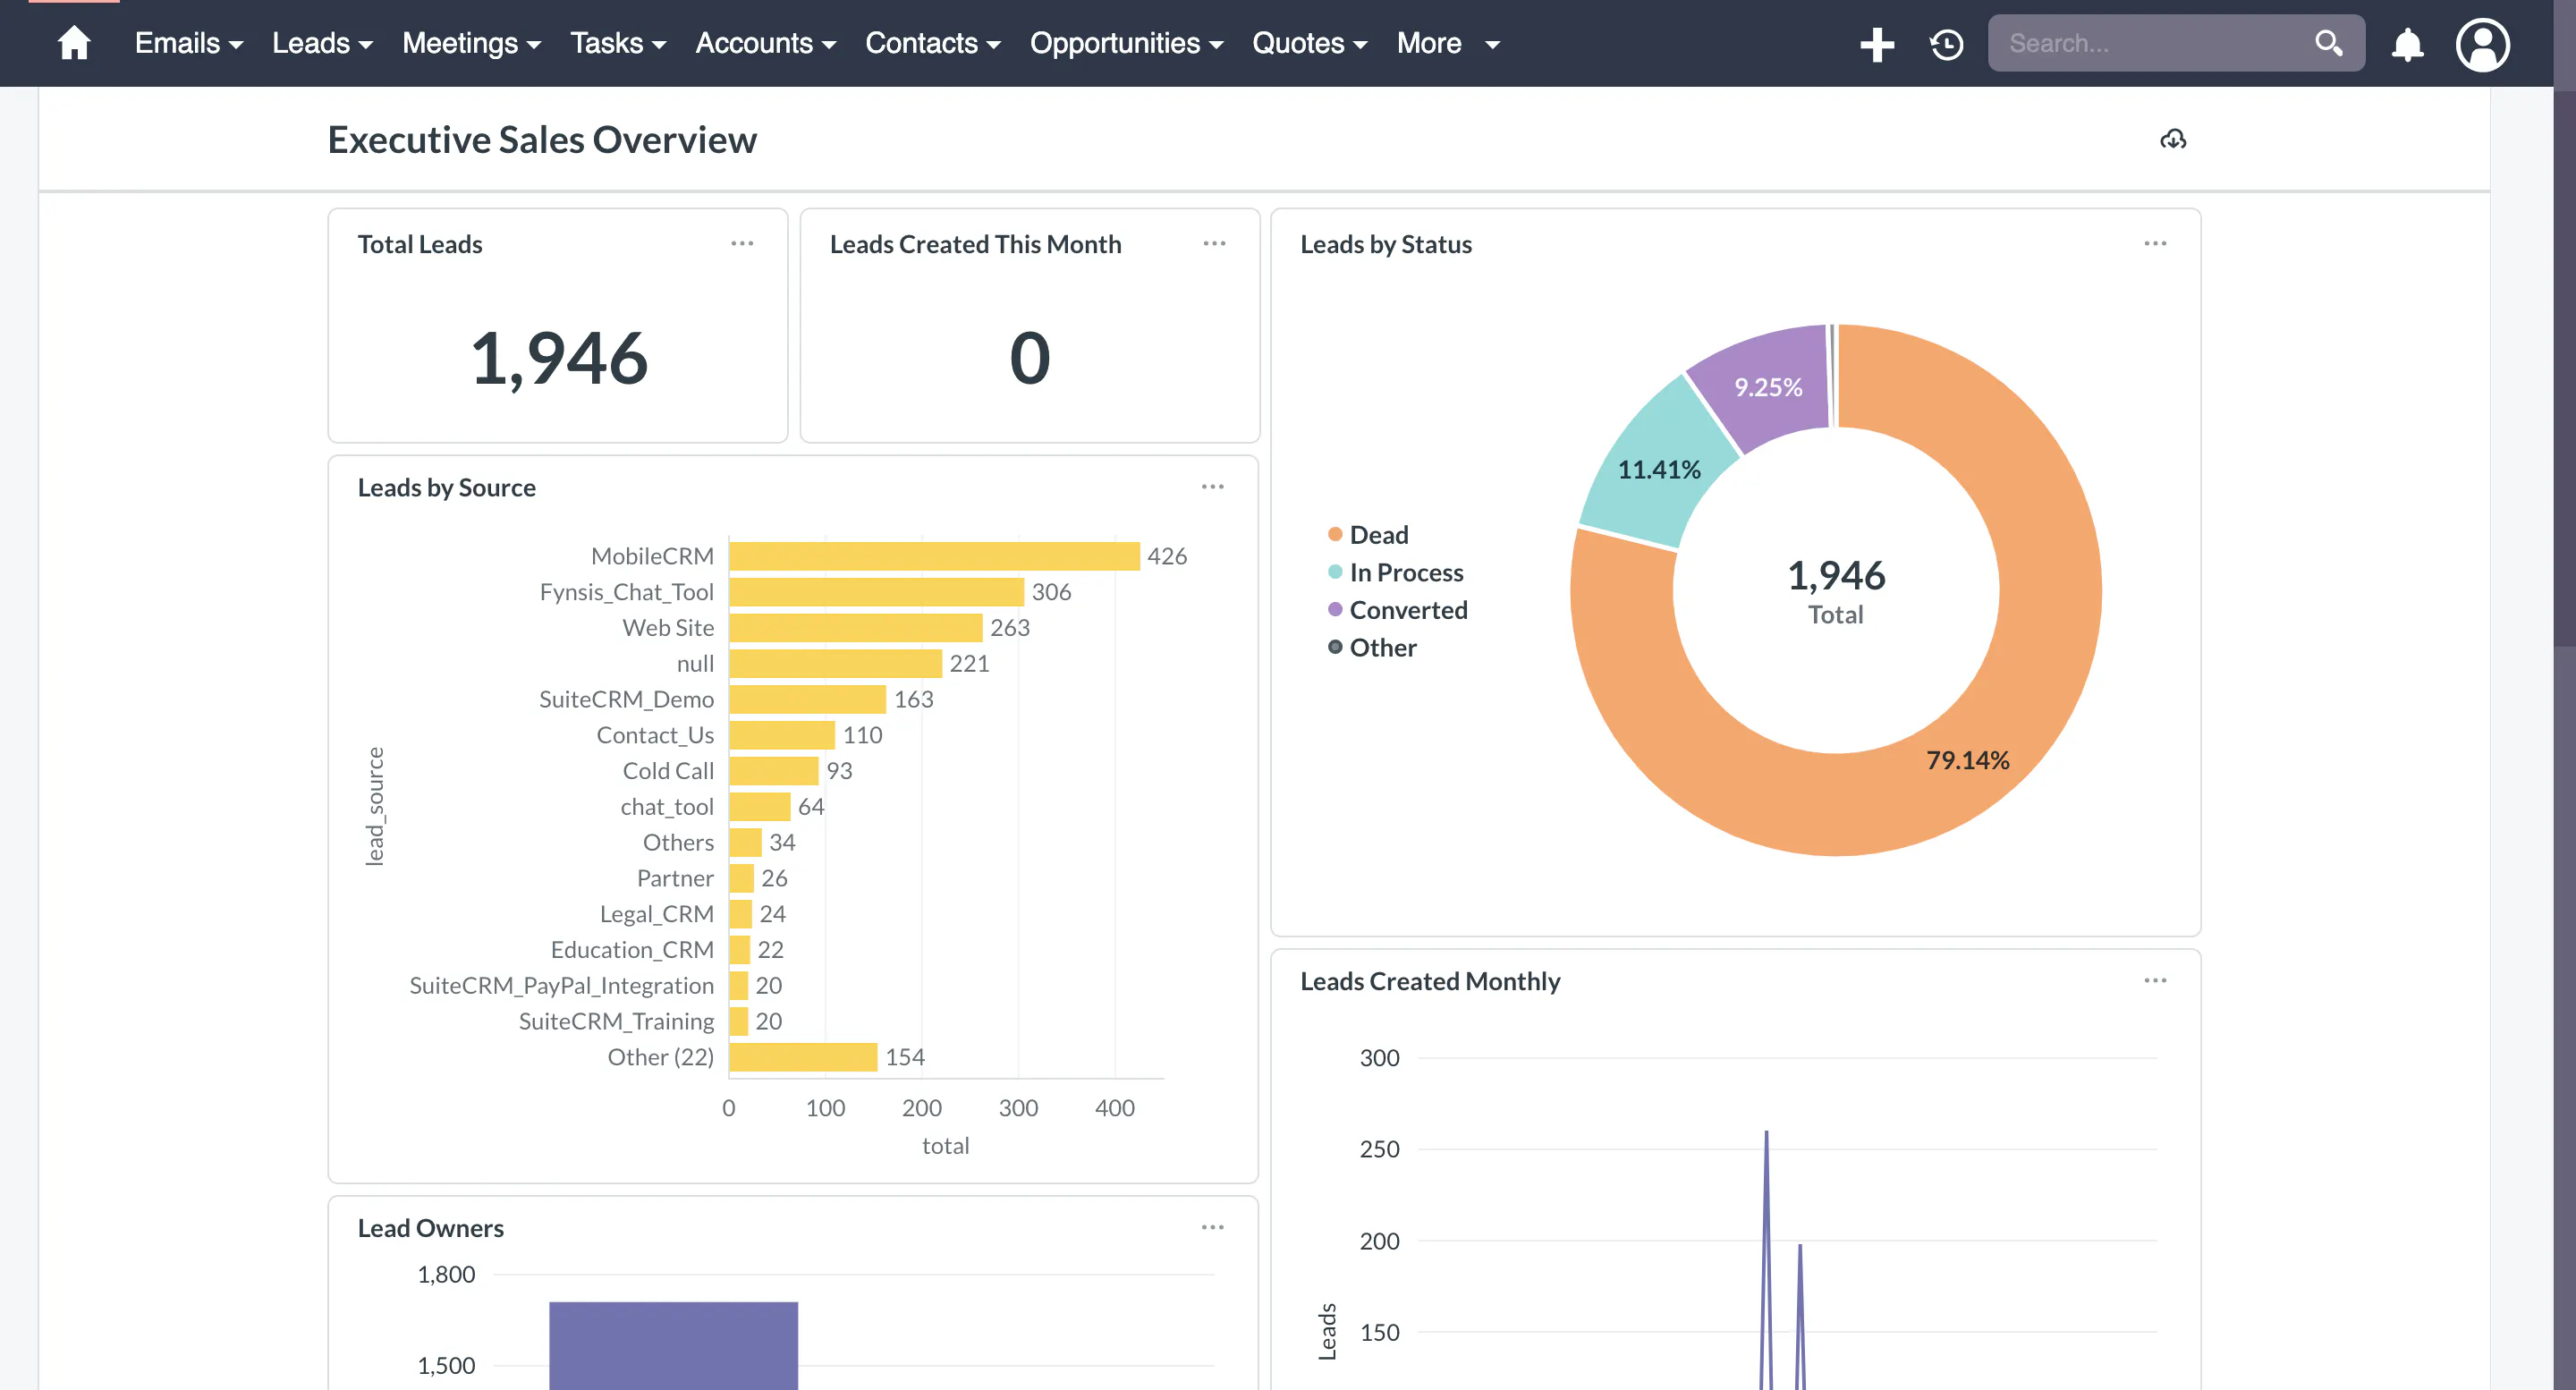The height and width of the screenshot is (1390, 2576).
Task: Toggle the Converted legend entry
Action: (x=1397, y=610)
